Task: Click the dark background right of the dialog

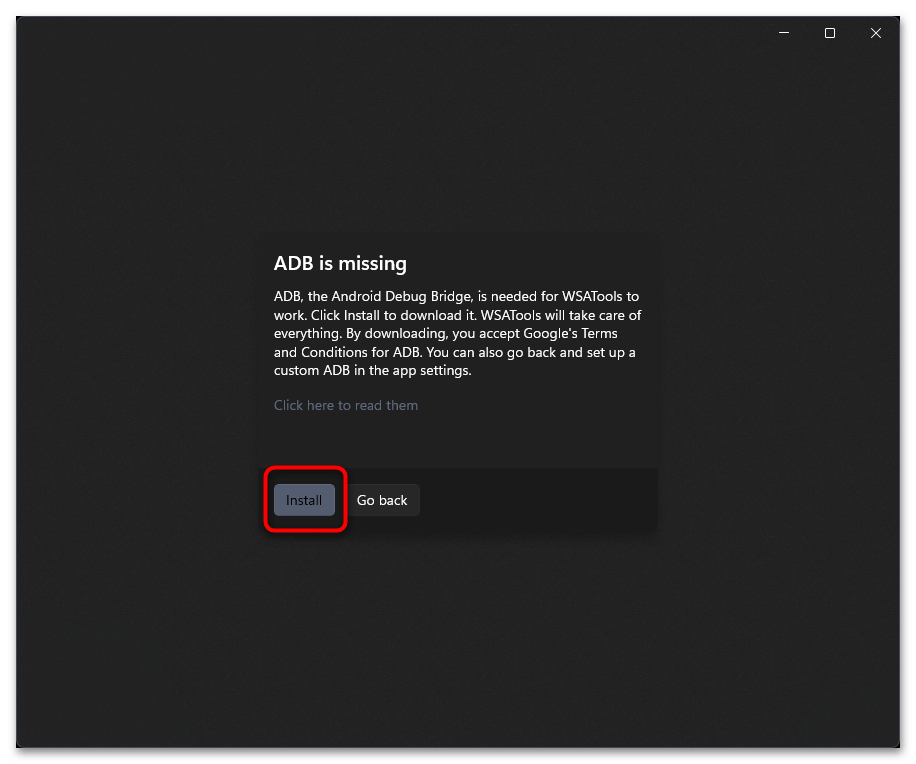Action: [779, 383]
